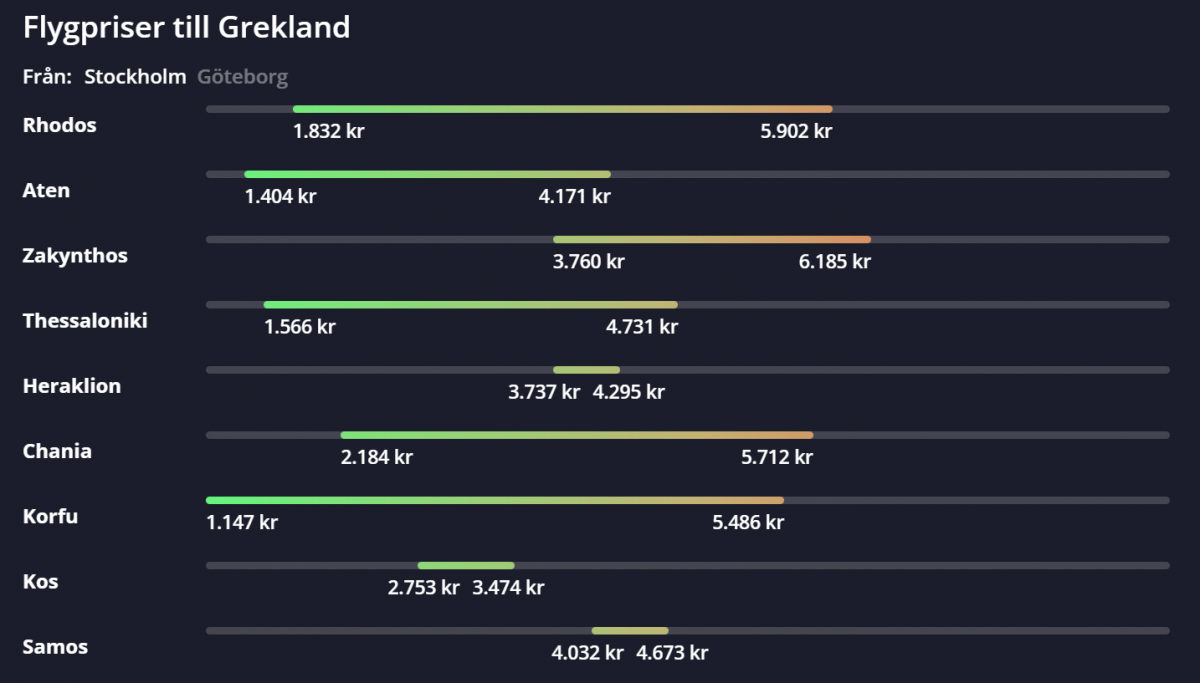Click the Chania price range bar
Viewport: 1200px width, 683px height.
click(576, 435)
